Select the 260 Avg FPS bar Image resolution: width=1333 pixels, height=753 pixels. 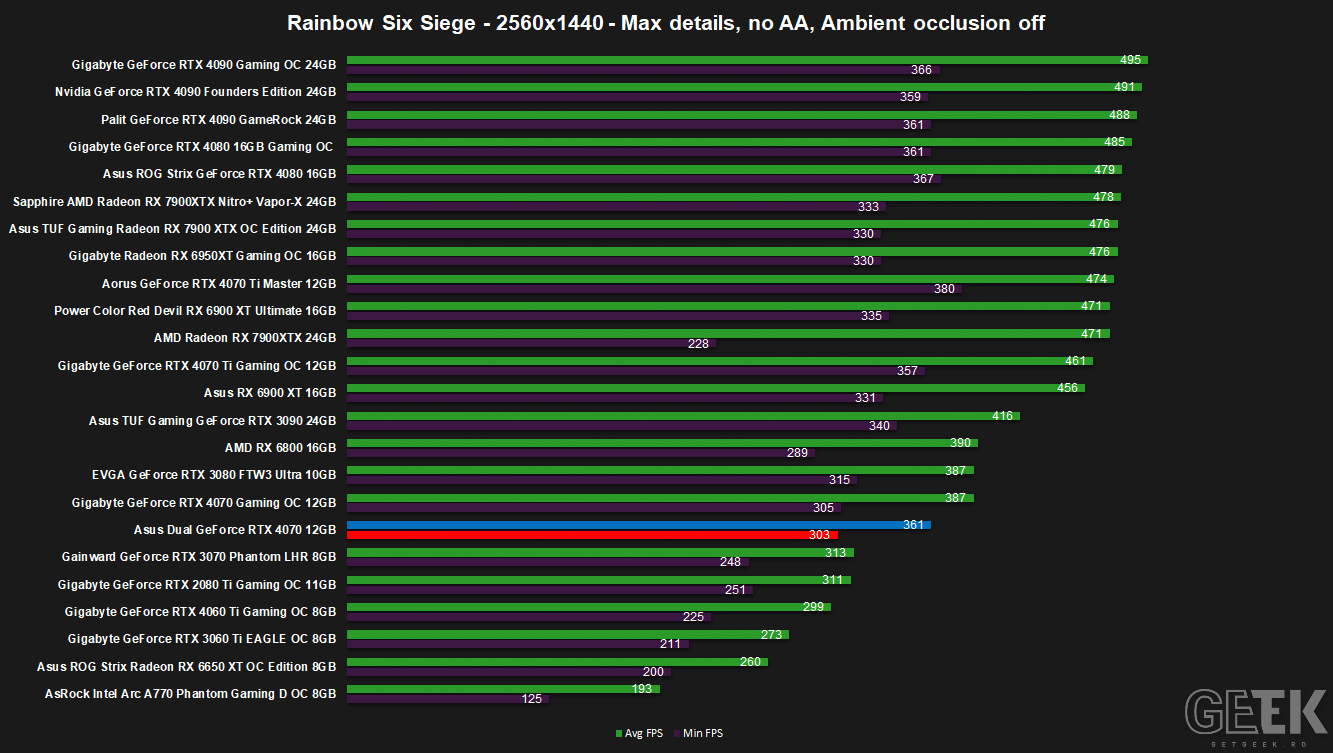coord(557,661)
